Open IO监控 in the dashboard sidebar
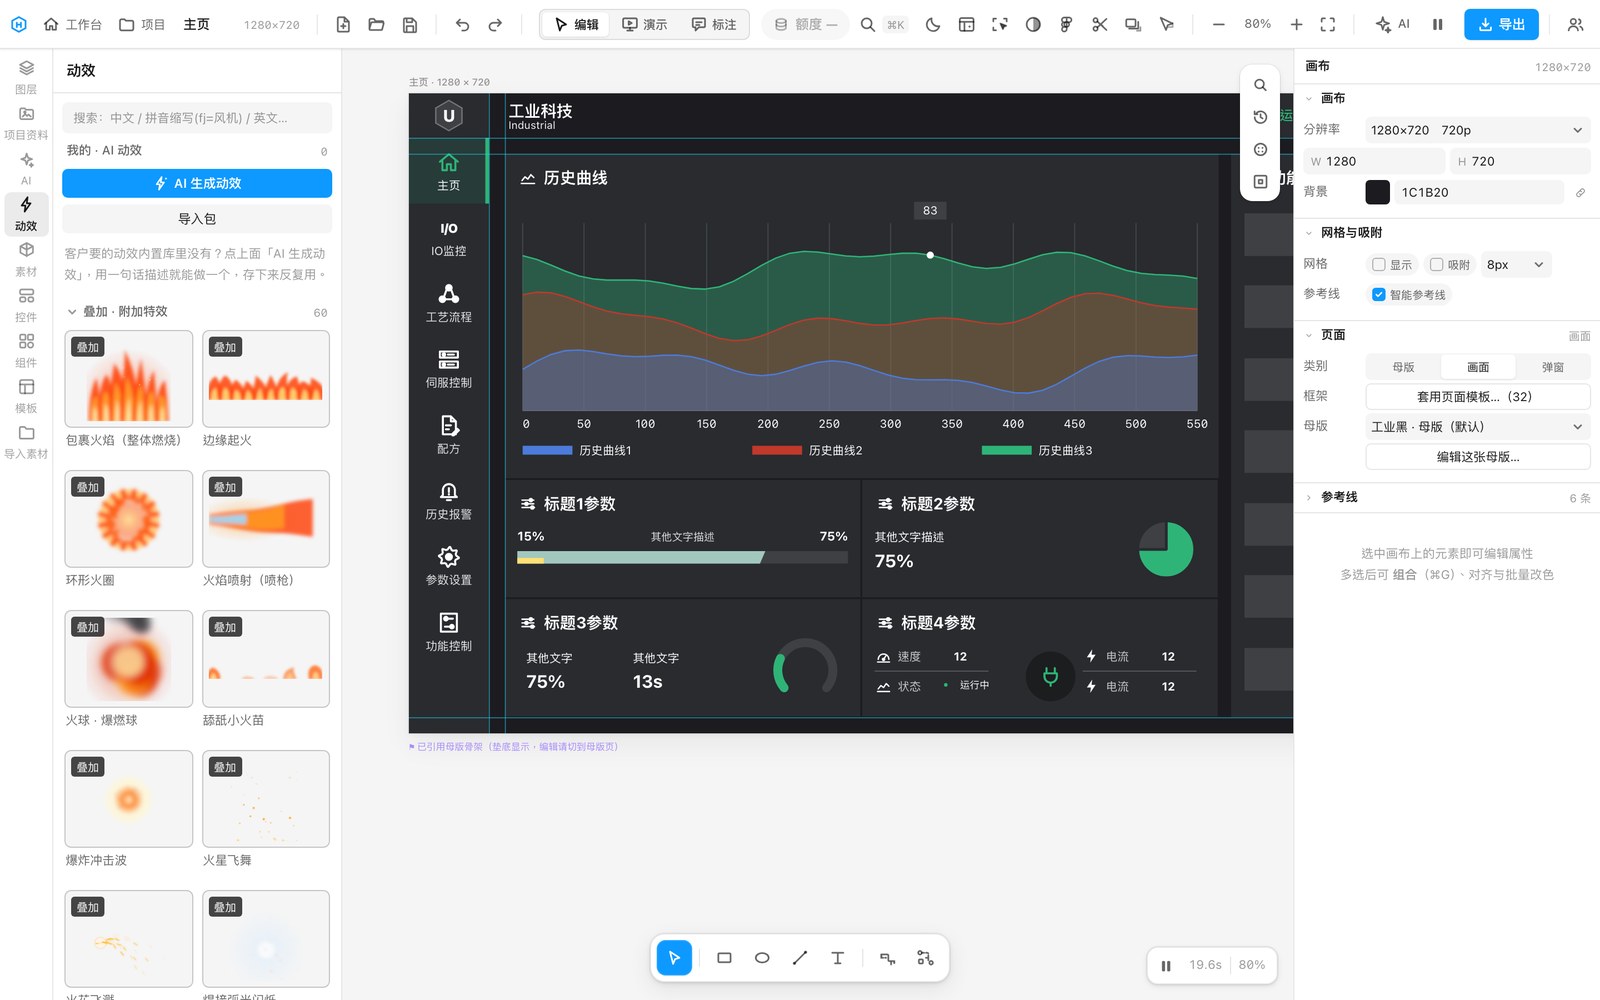Image resolution: width=1600 pixels, height=1000 pixels. (x=449, y=240)
